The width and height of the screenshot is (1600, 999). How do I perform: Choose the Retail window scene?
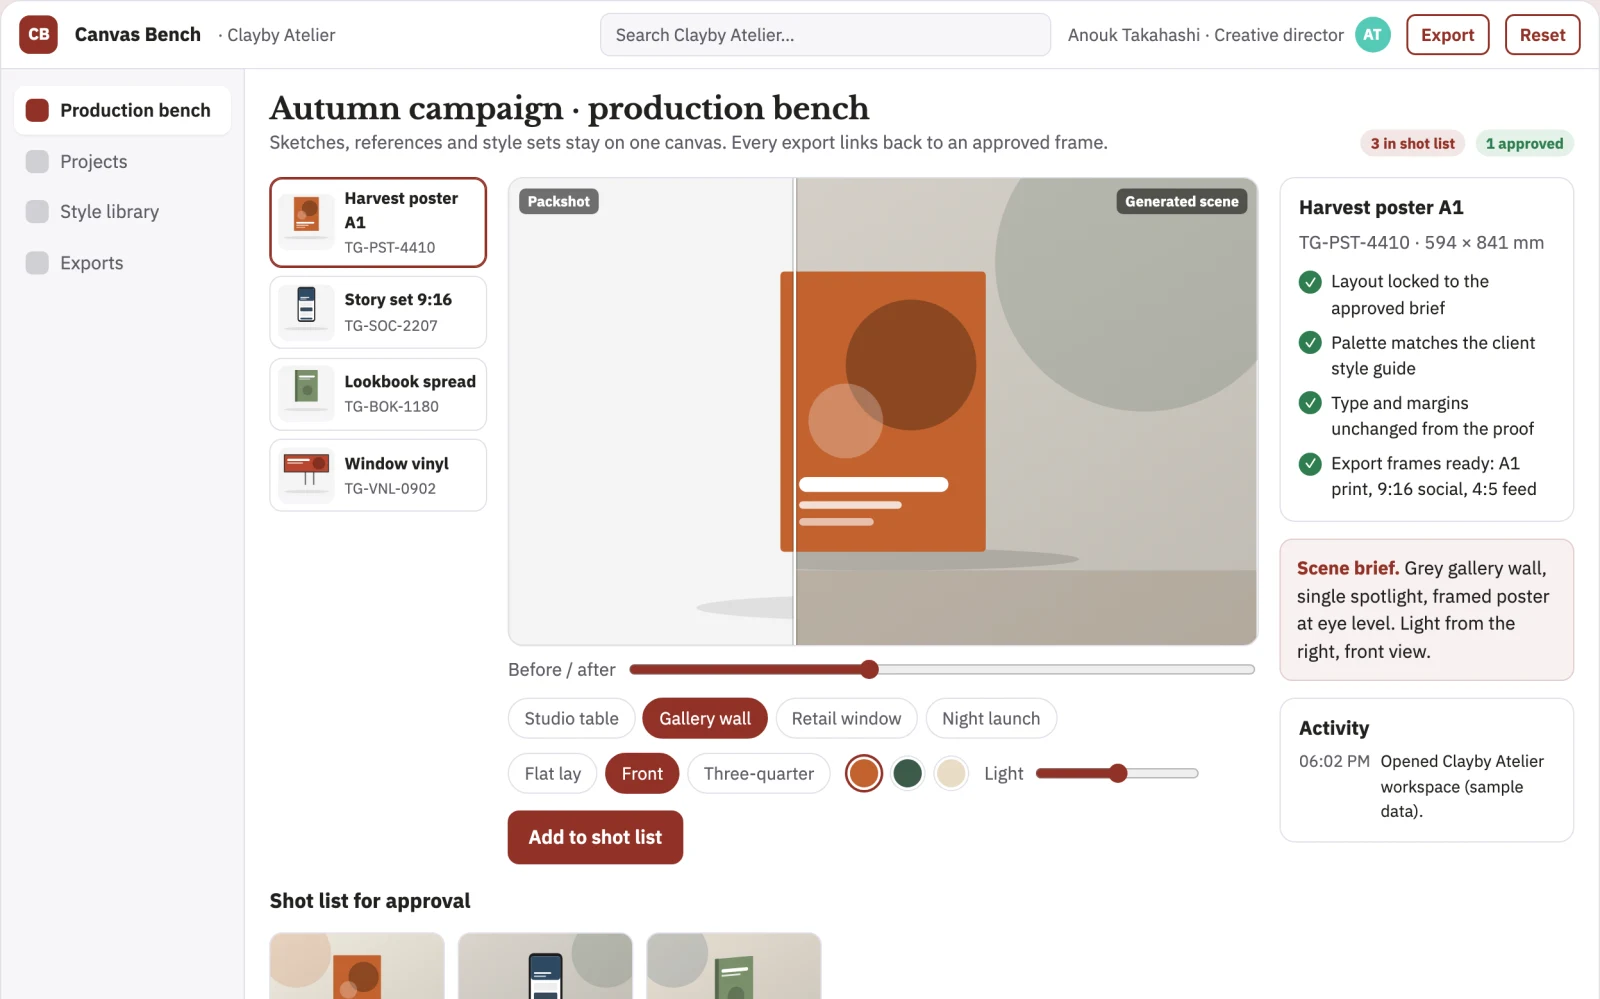click(x=846, y=718)
